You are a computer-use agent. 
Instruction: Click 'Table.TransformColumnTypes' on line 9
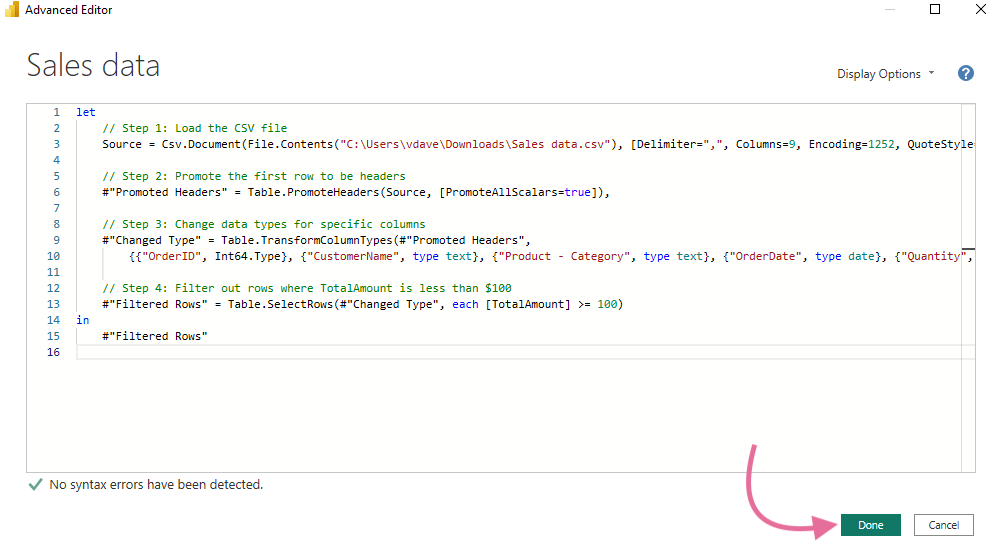[x=306, y=240]
